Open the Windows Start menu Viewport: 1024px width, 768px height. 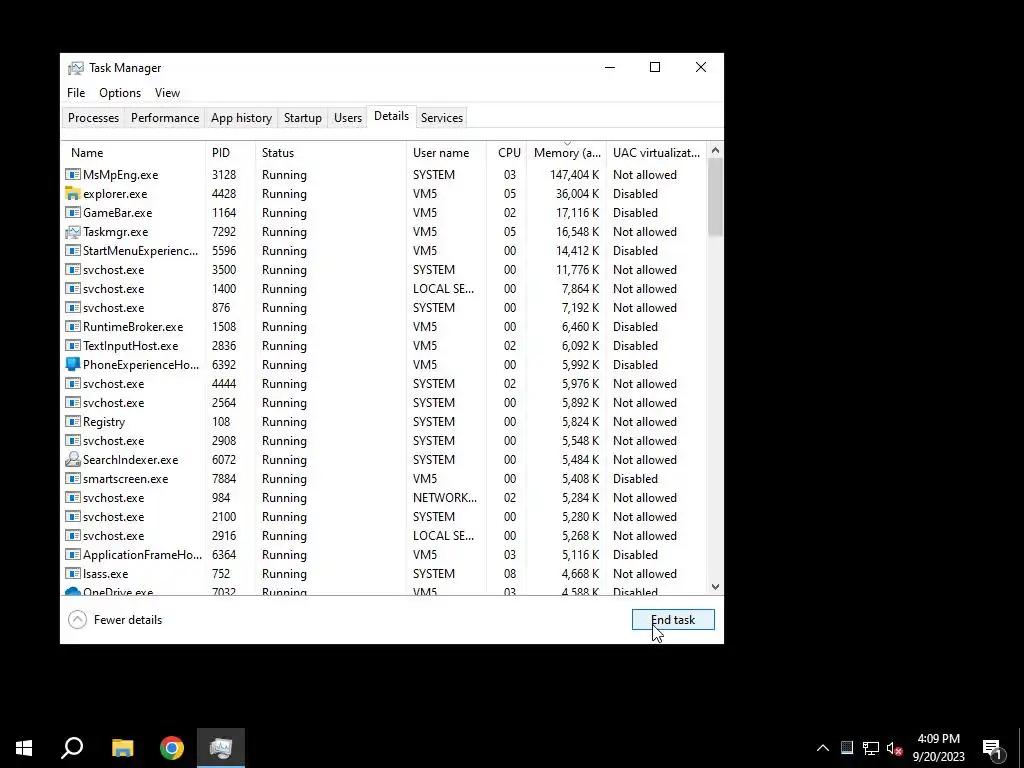click(x=24, y=748)
